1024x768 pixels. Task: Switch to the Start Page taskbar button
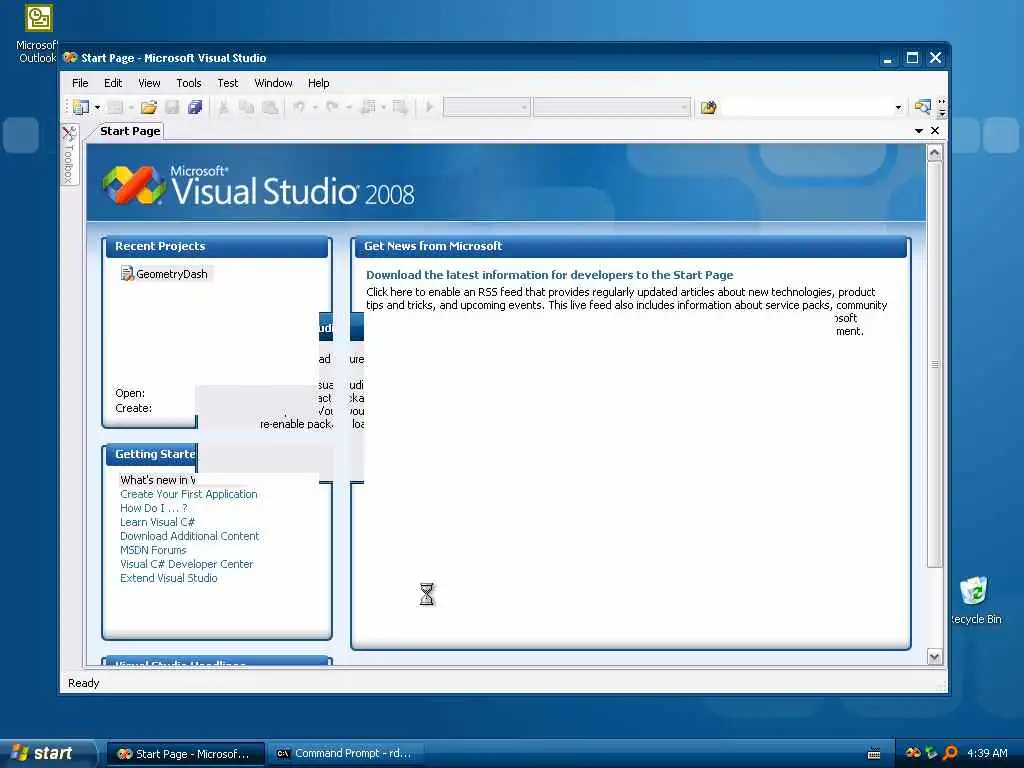click(x=186, y=754)
